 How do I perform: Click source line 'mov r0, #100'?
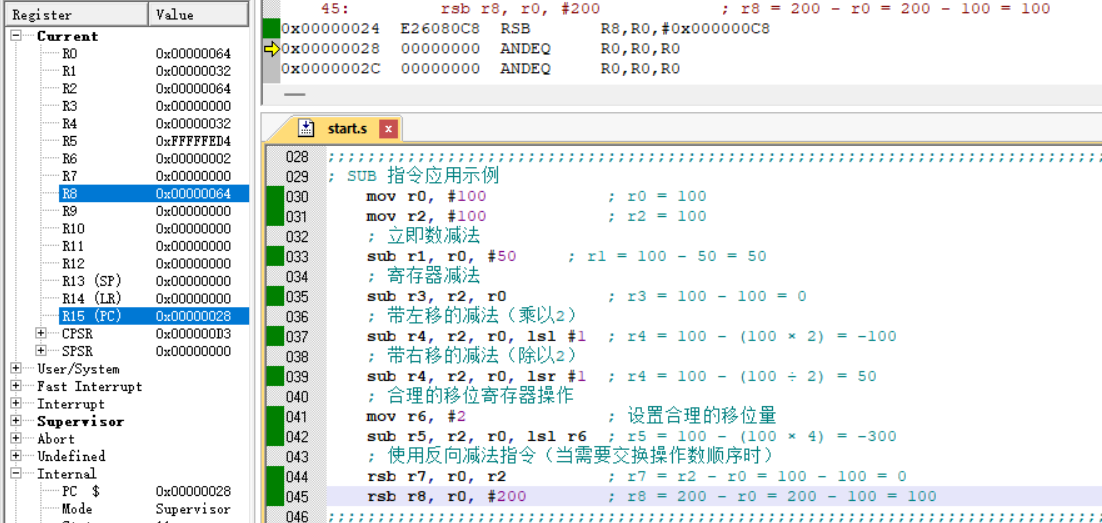426,196
